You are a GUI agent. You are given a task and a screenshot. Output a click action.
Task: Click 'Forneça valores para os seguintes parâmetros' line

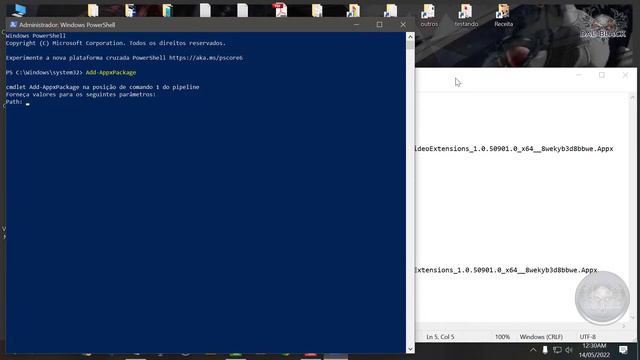81,95
